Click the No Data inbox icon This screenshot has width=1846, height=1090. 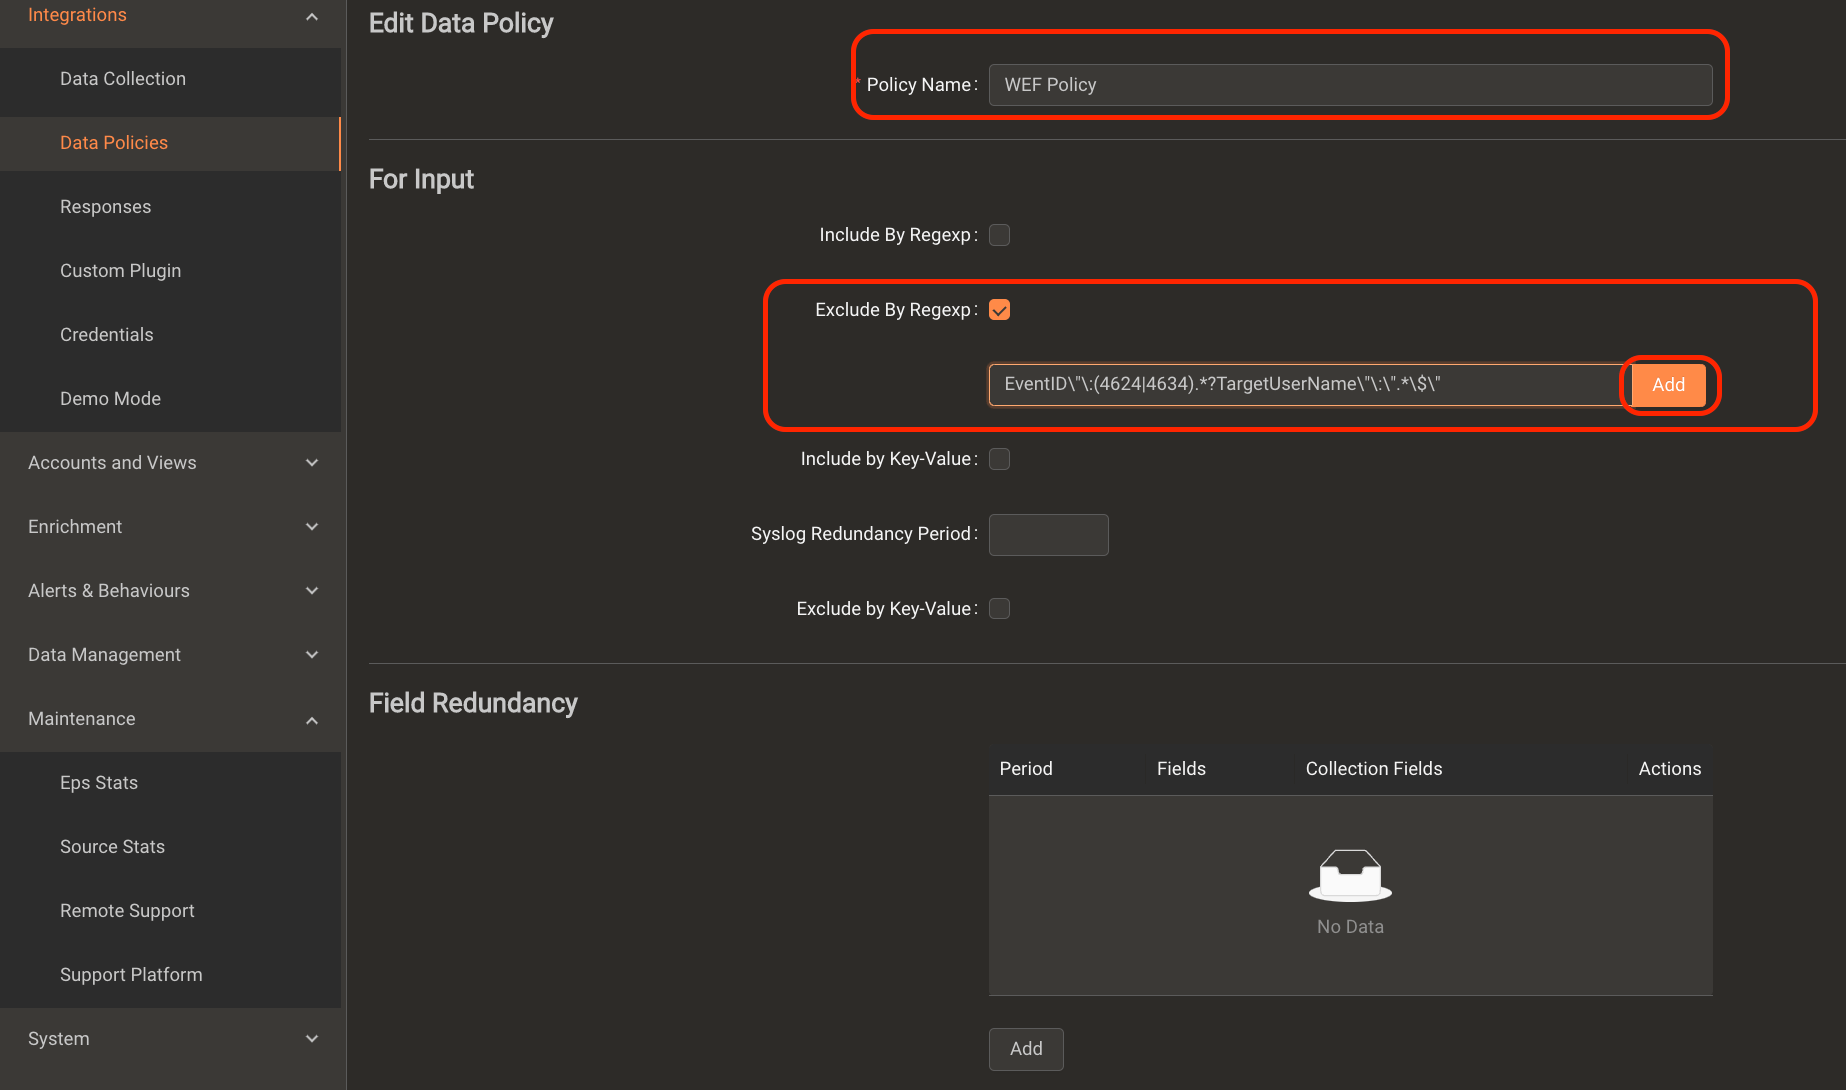pos(1350,876)
